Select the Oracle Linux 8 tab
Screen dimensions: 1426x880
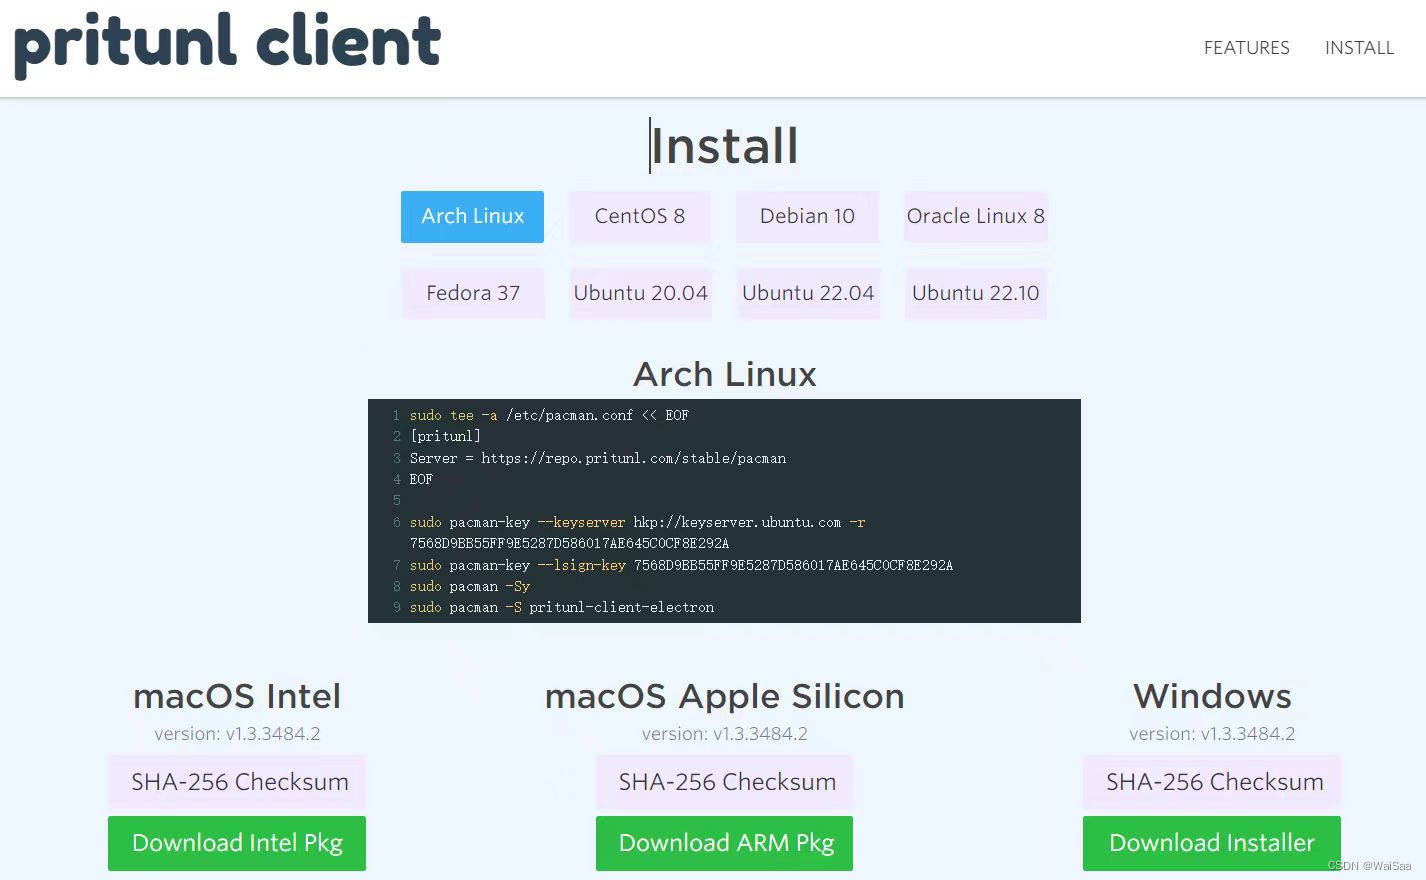pyautogui.click(x=975, y=217)
